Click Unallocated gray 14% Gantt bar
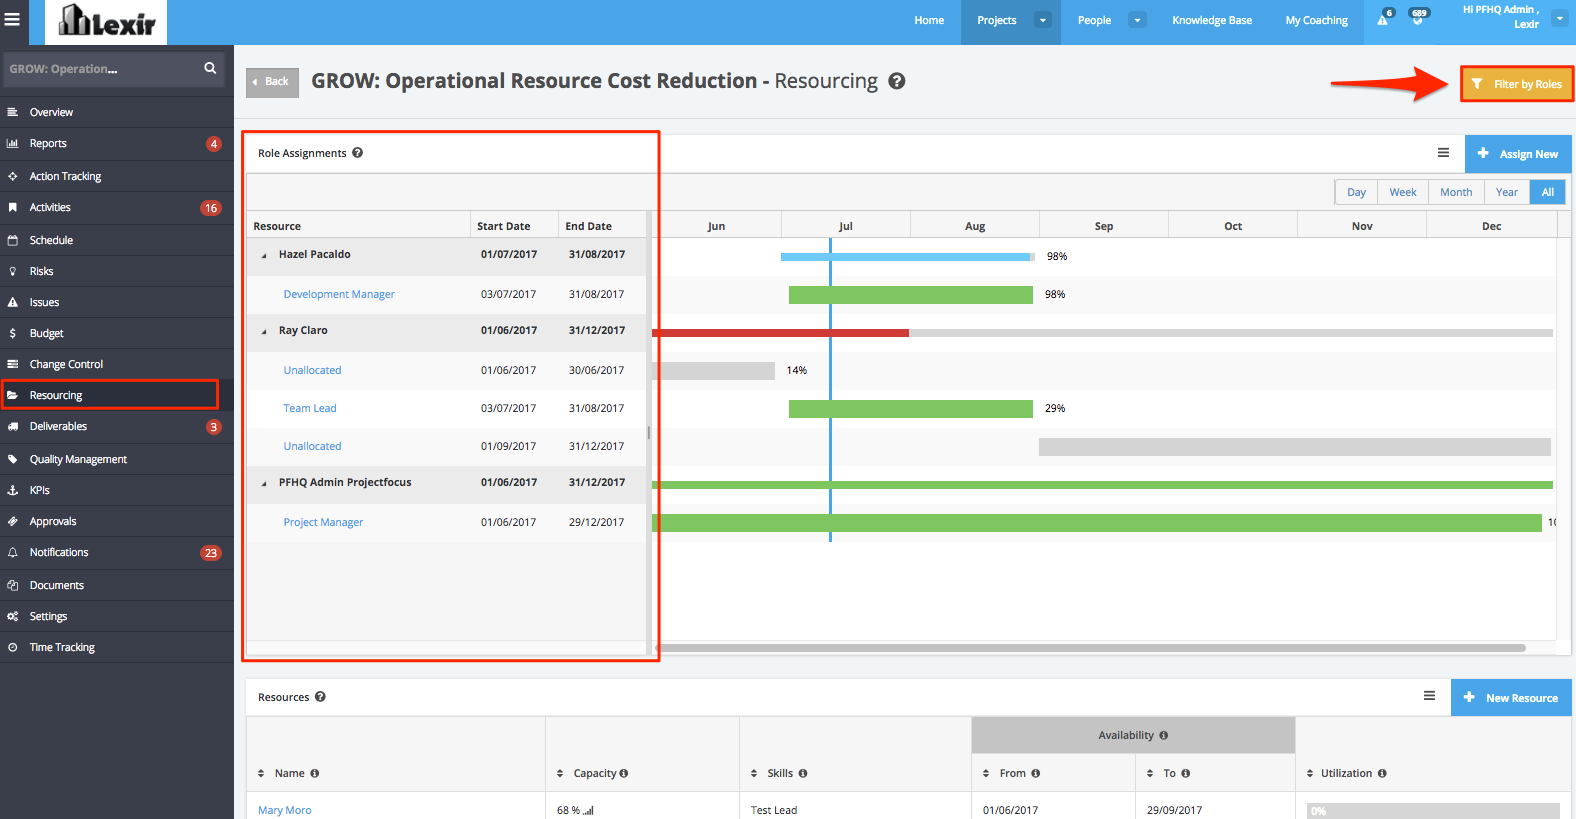 pos(714,370)
